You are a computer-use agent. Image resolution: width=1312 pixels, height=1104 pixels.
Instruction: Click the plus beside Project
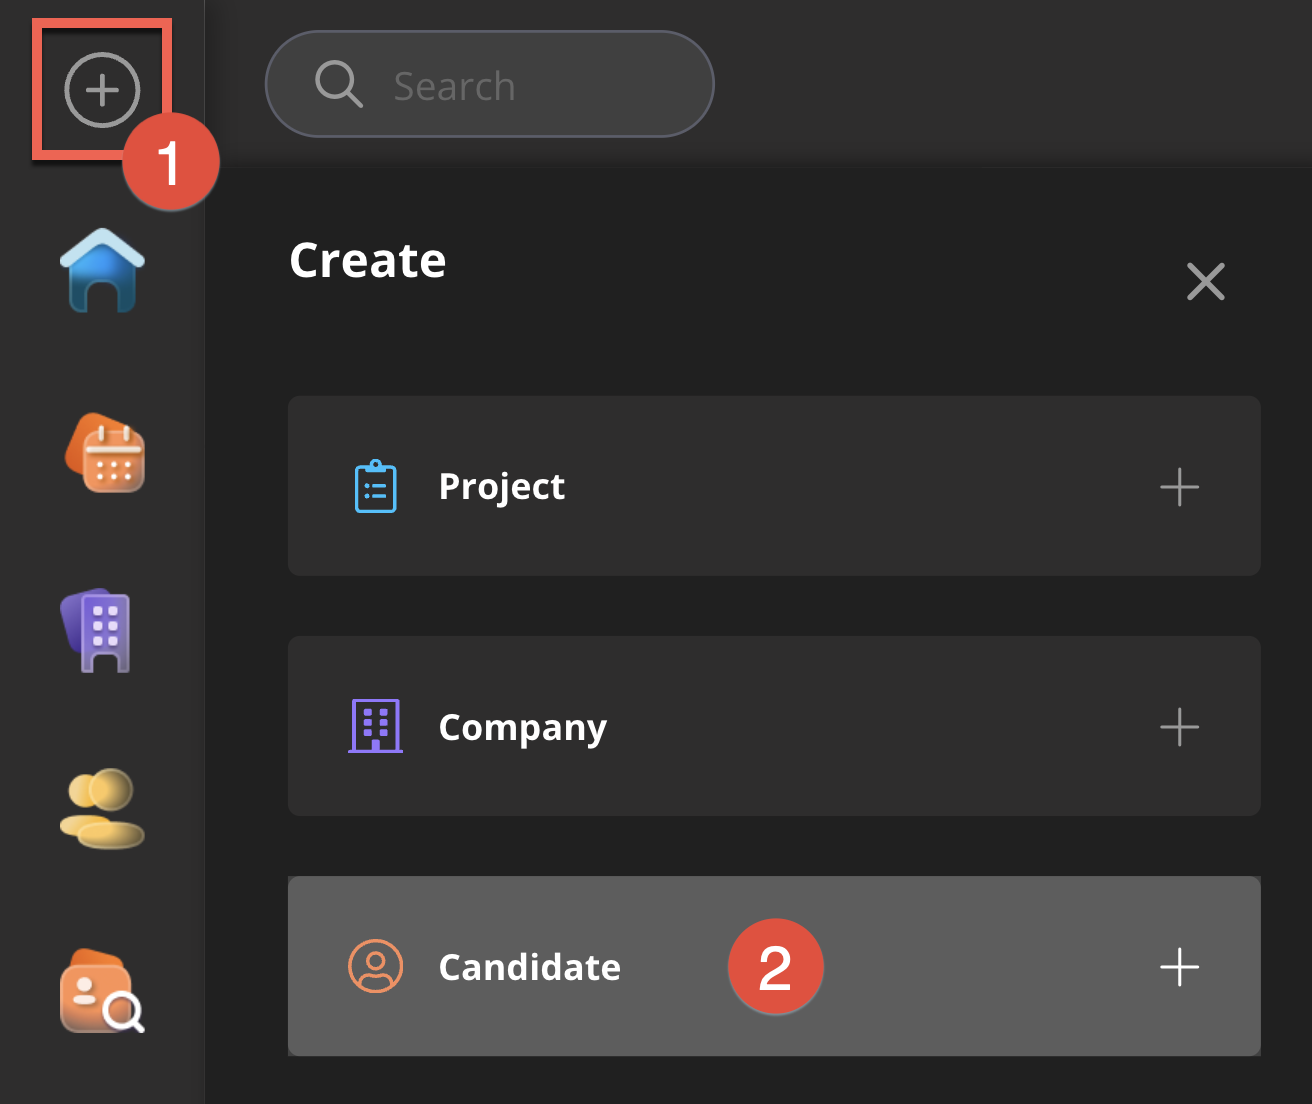[1179, 487]
